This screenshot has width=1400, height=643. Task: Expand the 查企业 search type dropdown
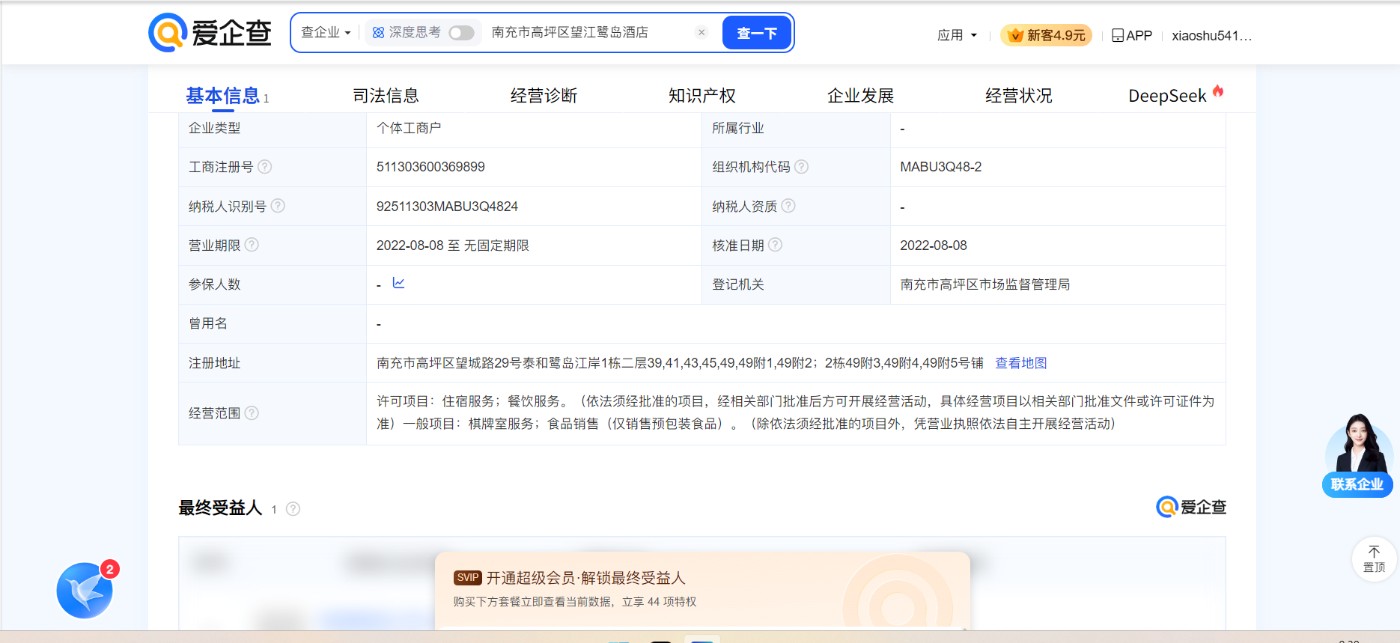[326, 33]
